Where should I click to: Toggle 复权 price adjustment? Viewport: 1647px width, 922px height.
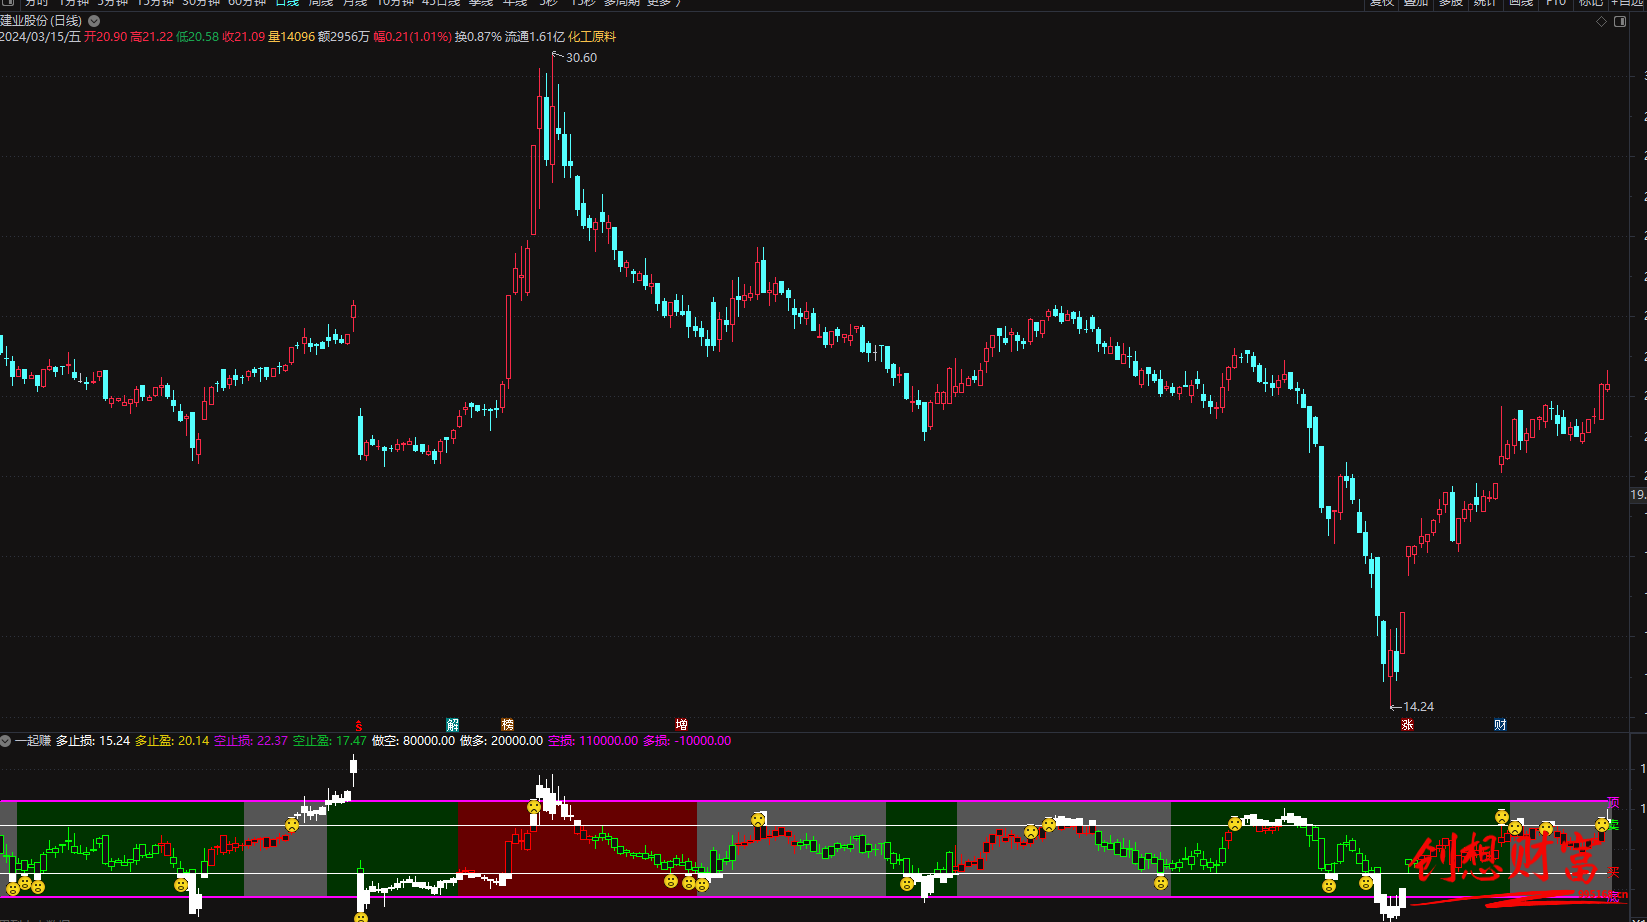pyautogui.click(x=1382, y=3)
